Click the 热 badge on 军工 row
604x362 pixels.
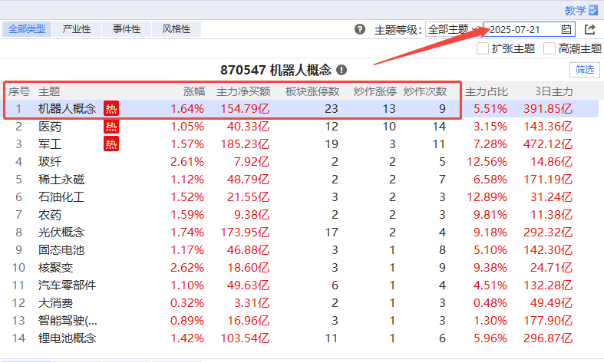point(111,144)
